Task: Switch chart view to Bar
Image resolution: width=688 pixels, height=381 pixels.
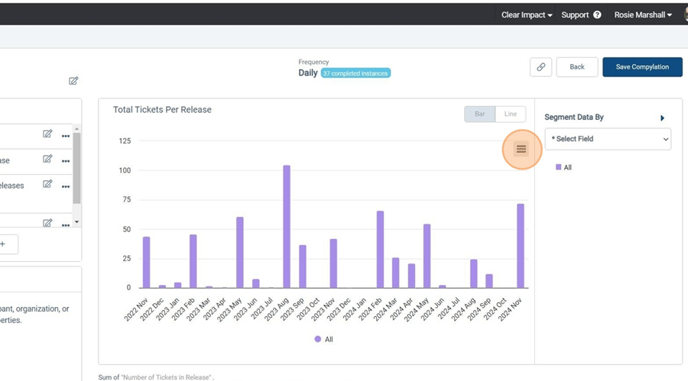Action: (x=480, y=114)
